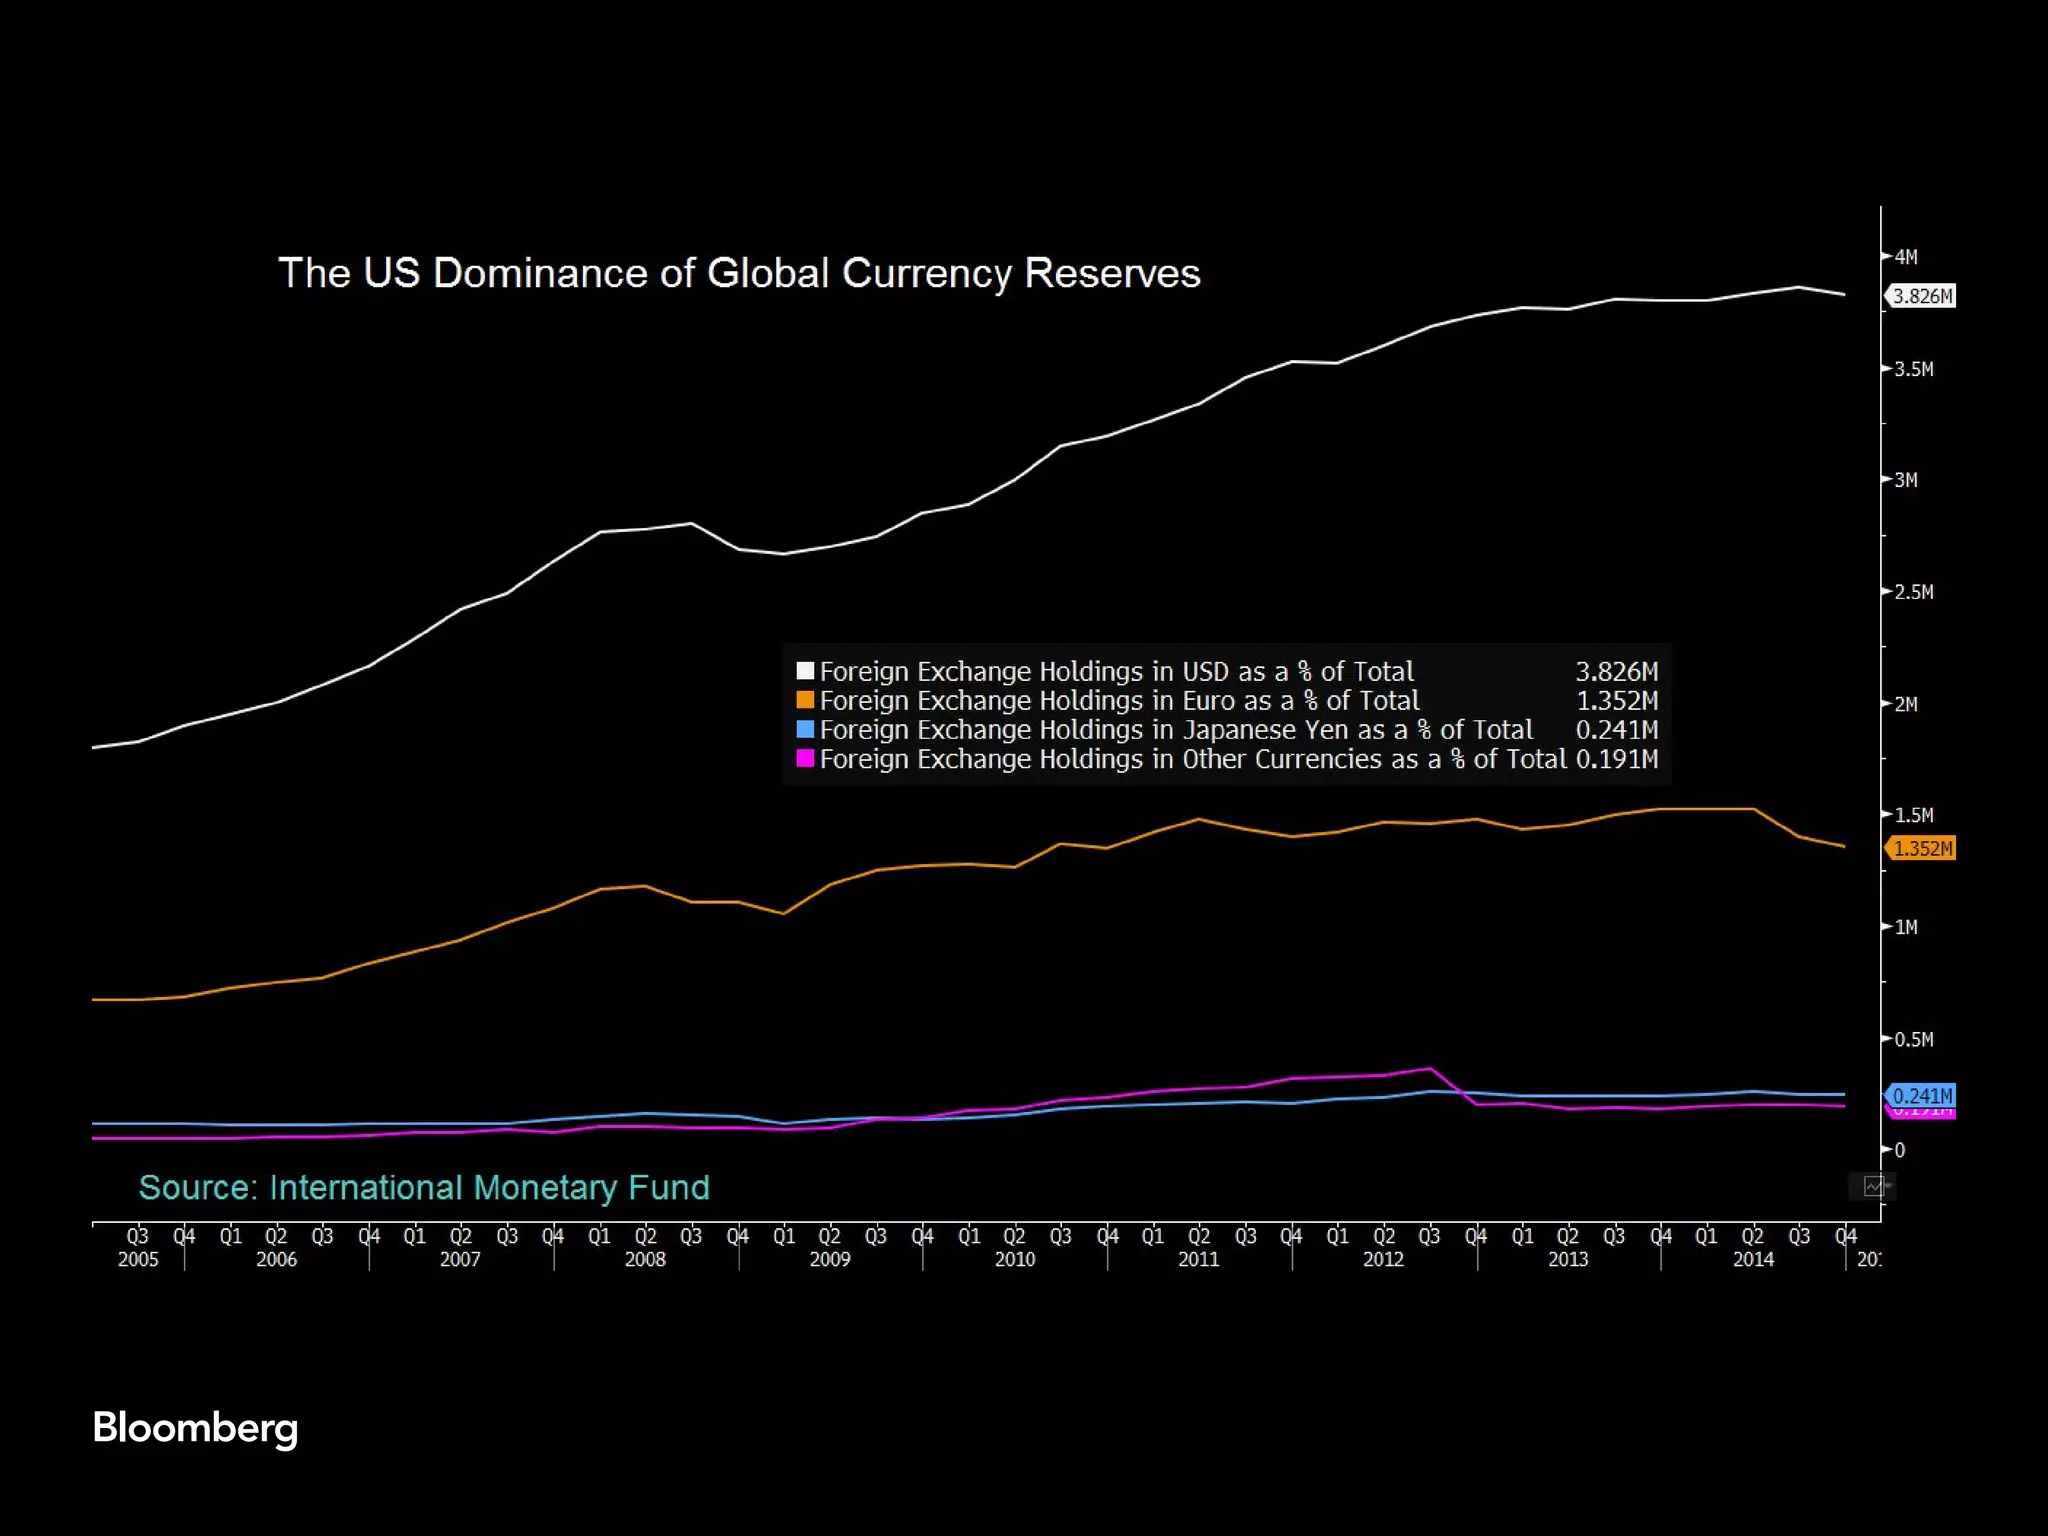Viewport: 2048px width, 1536px height.
Task: Click the 2.5M y-axis marker
Action: (x=1913, y=592)
